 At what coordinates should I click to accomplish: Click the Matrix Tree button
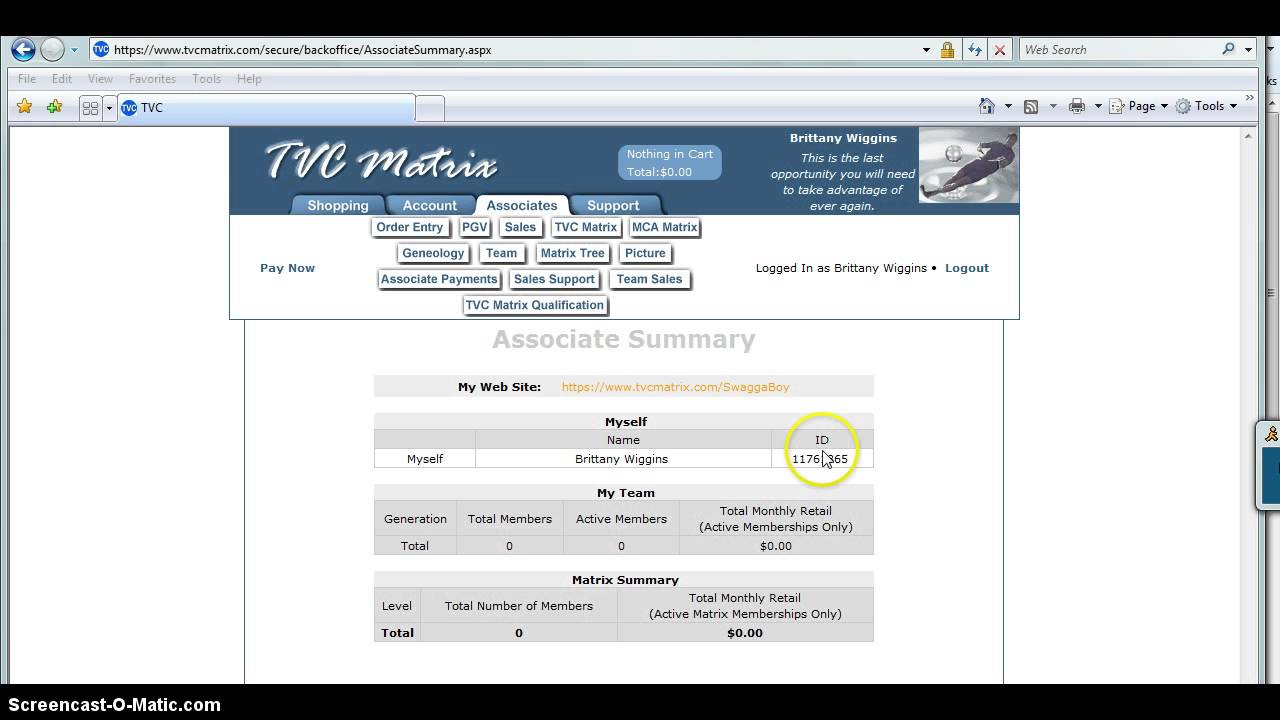point(573,253)
